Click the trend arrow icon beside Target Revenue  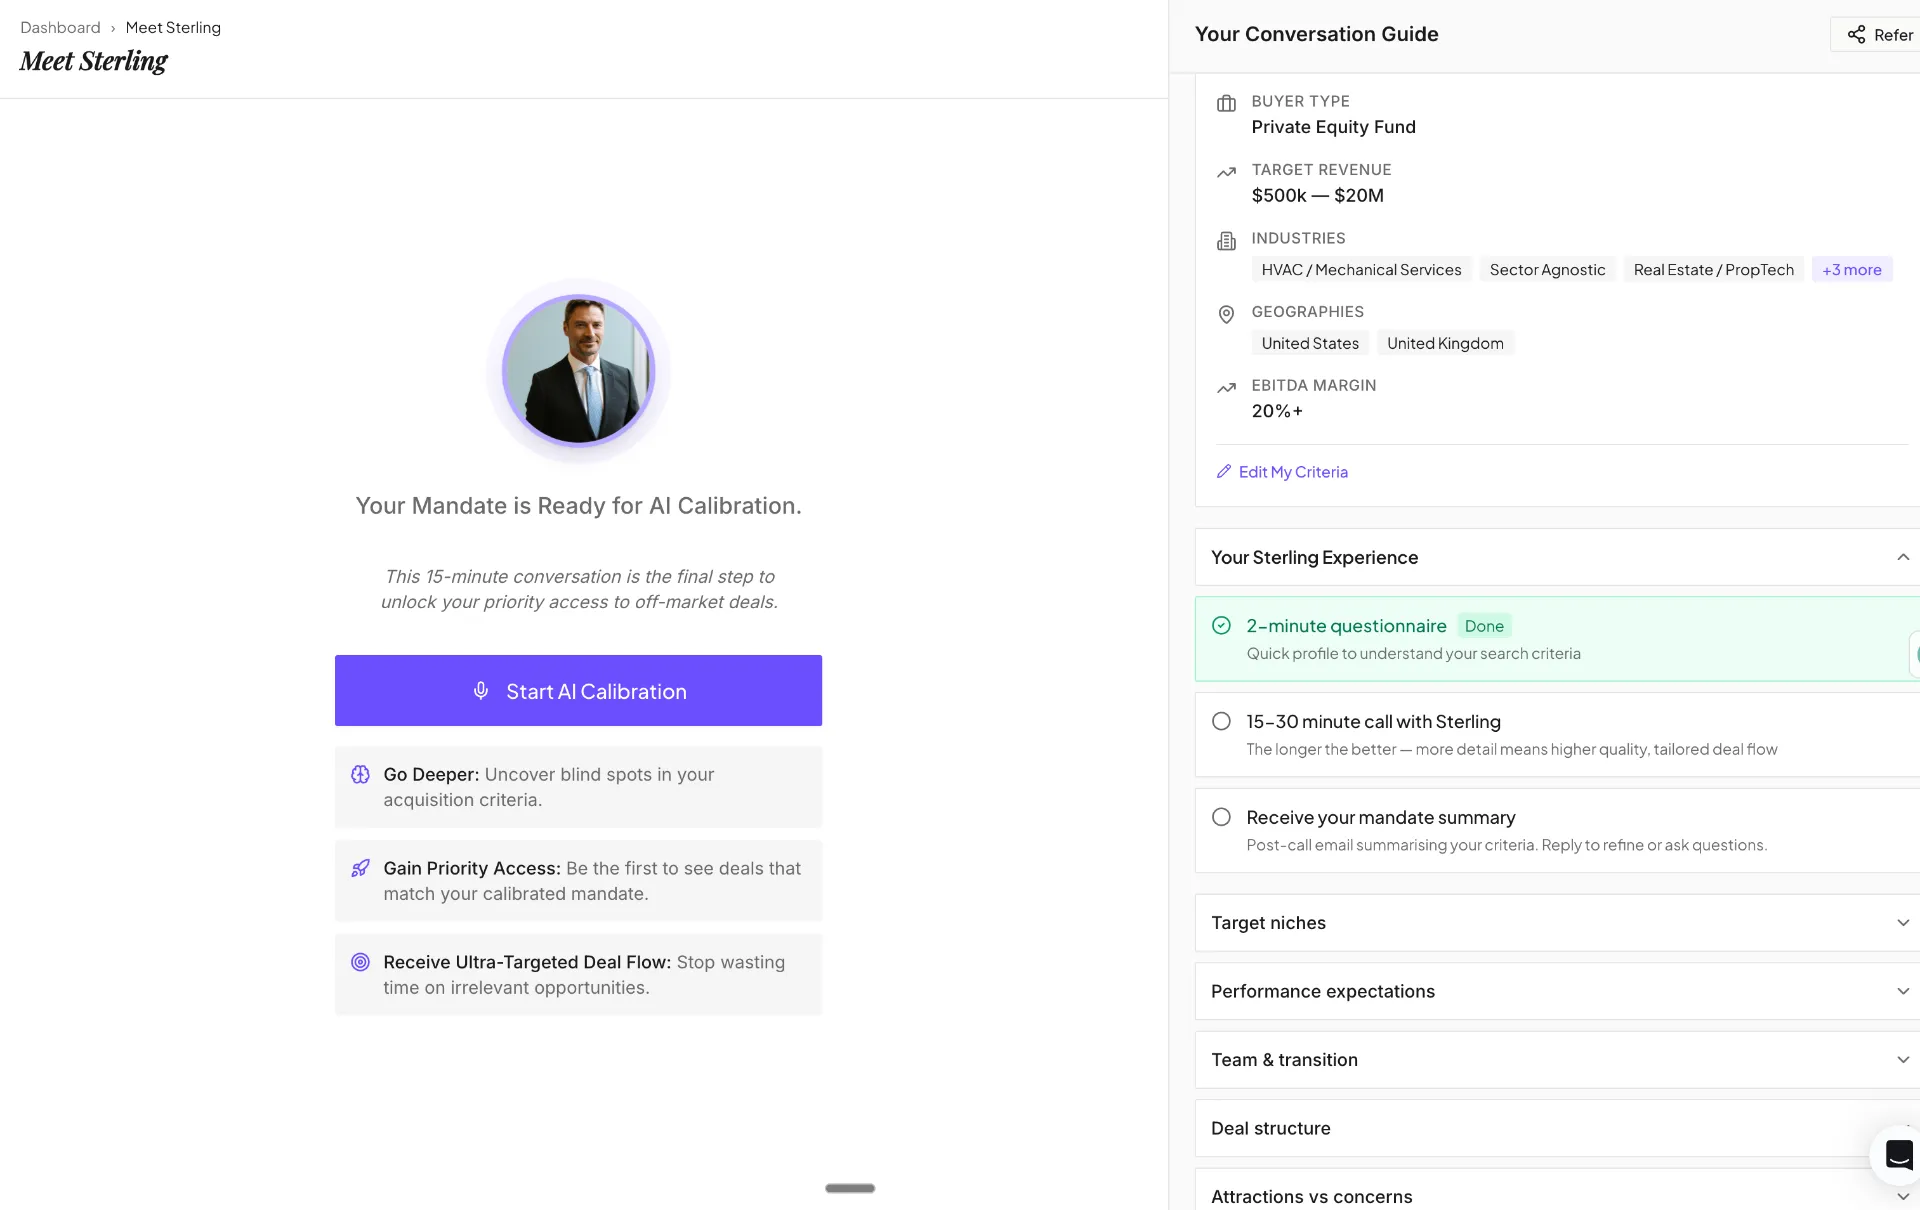pos(1227,172)
